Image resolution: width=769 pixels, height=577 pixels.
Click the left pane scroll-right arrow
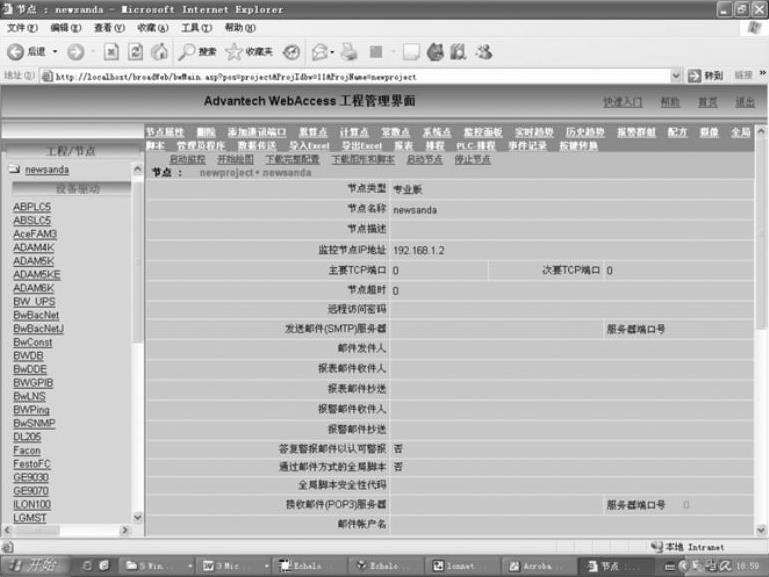(x=124, y=530)
